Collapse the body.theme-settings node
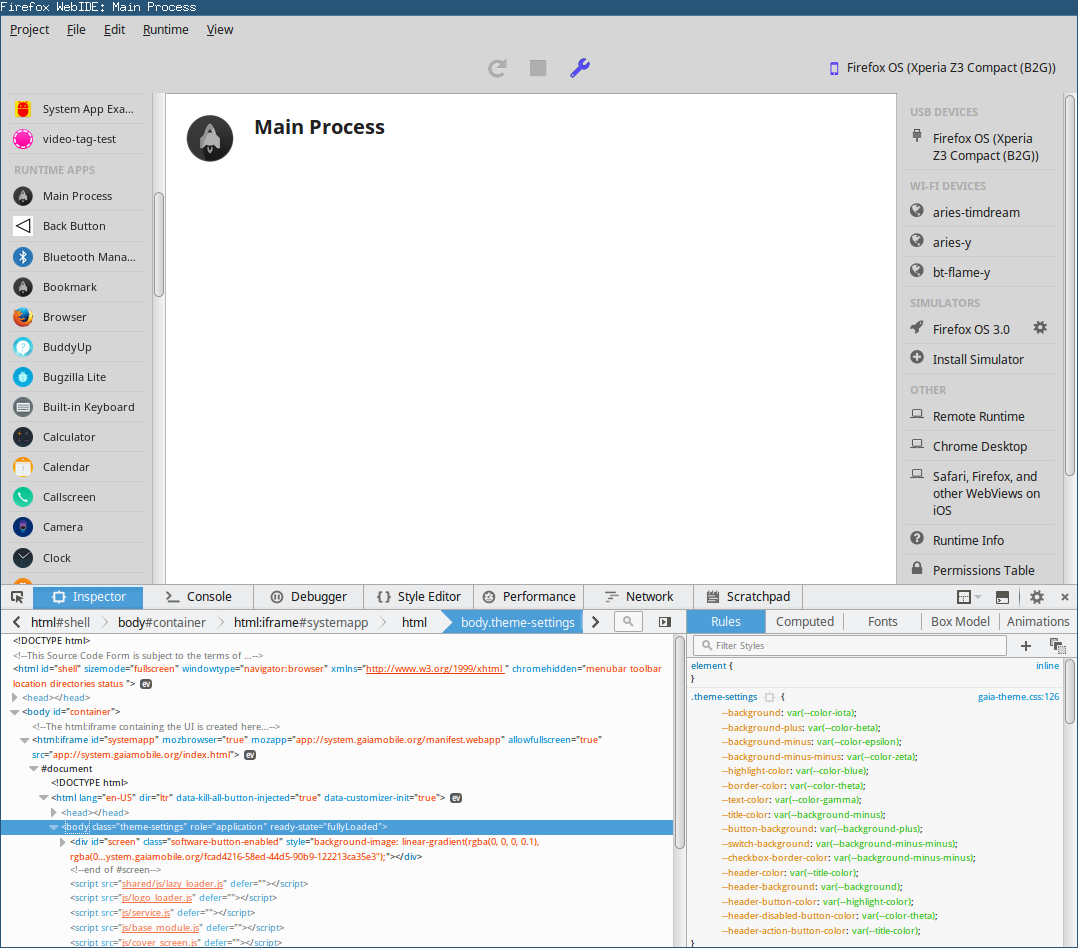The image size is (1078, 948). point(53,827)
